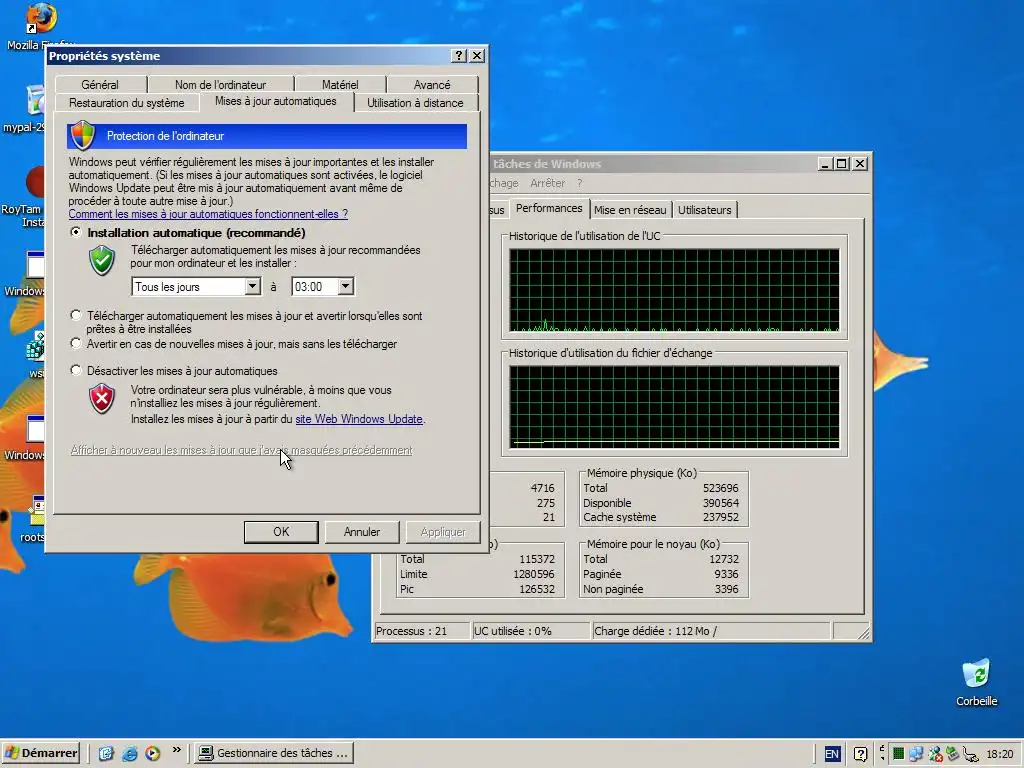The image size is (1024, 768).
Task: Click the Task Manager resize grip corner
Action: click(x=863, y=632)
